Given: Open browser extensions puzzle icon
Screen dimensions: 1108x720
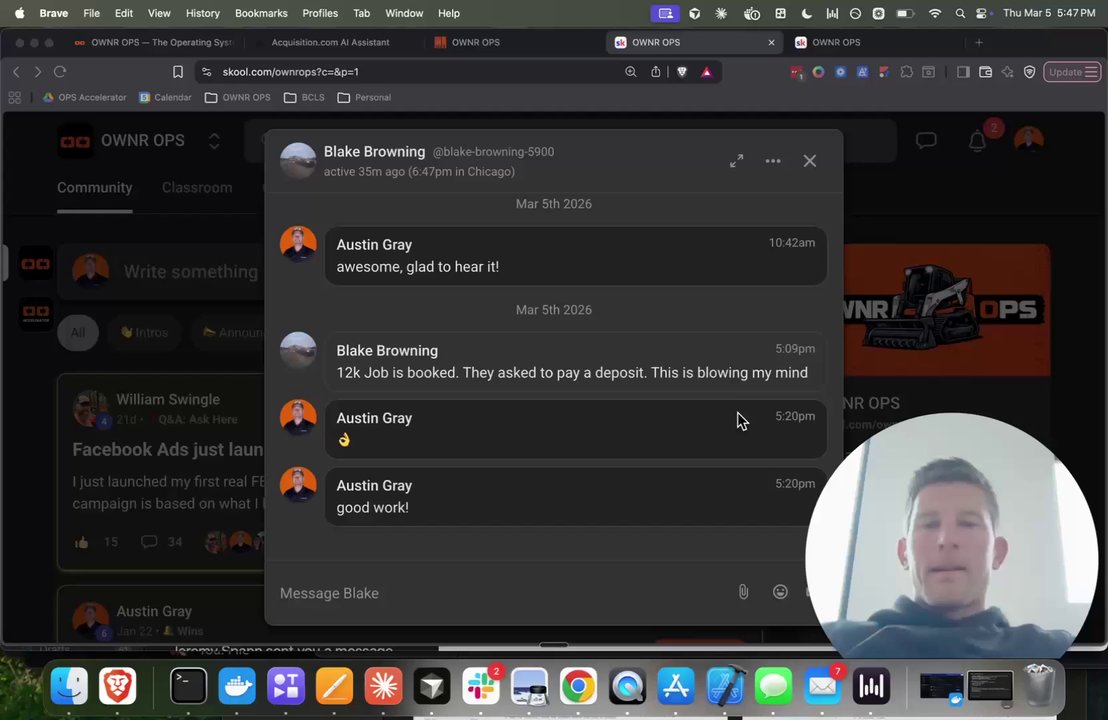Looking at the screenshot, I should 907,72.
